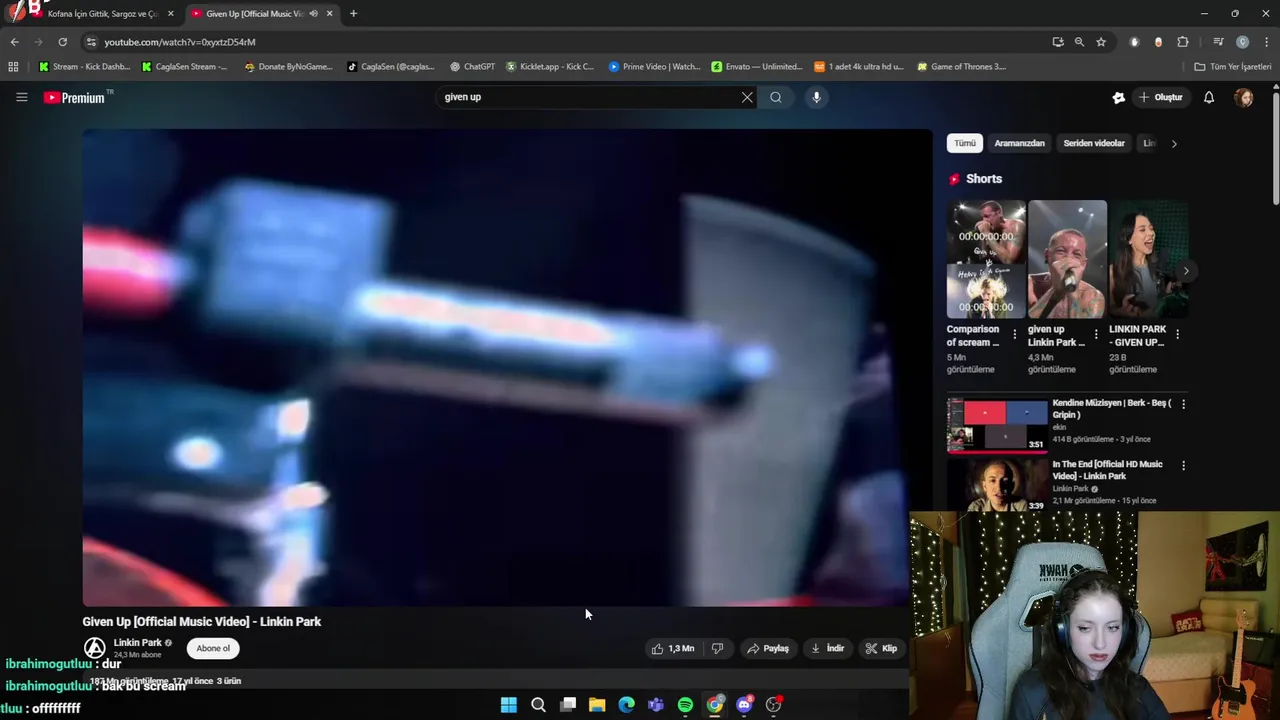The height and width of the screenshot is (720, 1280).
Task: Share the video via Paylaş
Action: 768,648
